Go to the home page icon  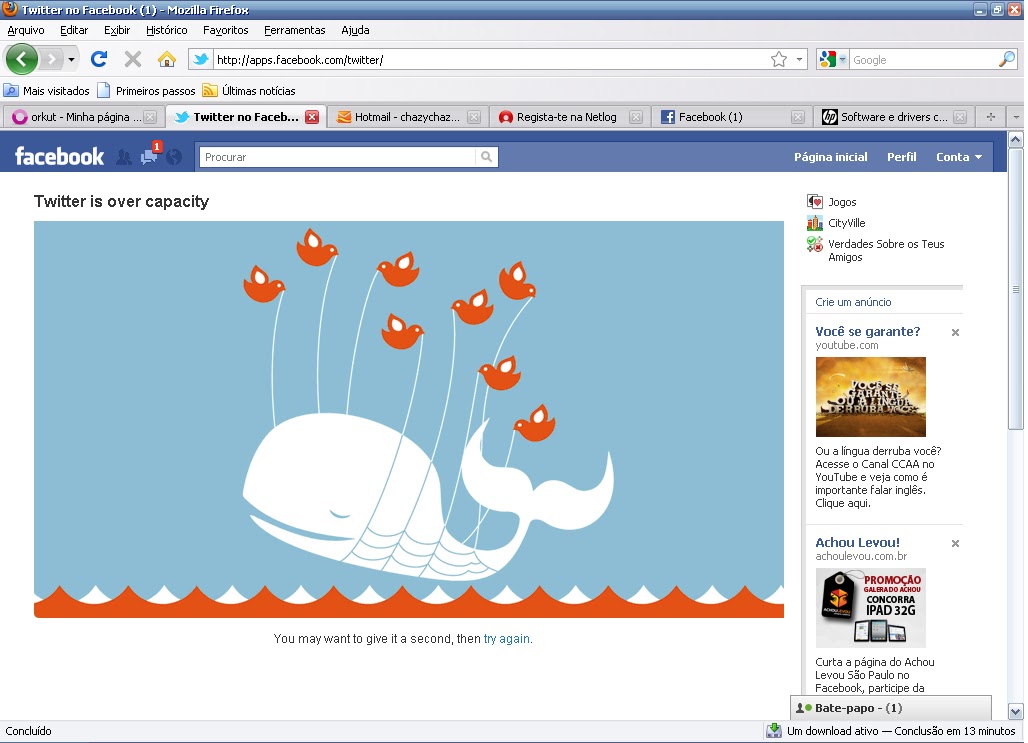[167, 60]
